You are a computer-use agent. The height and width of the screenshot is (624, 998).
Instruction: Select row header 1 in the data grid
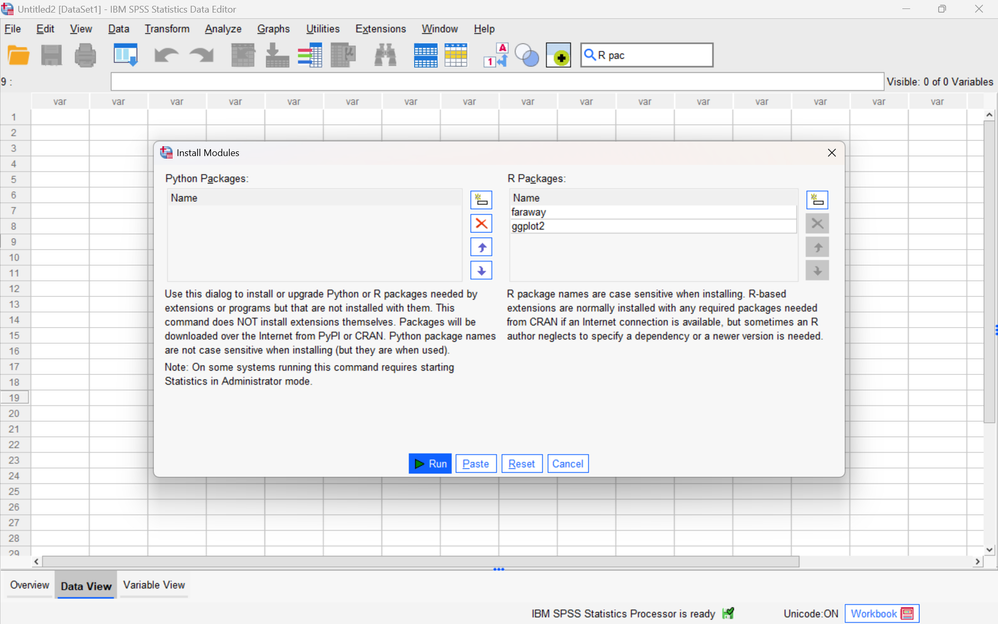click(14, 117)
